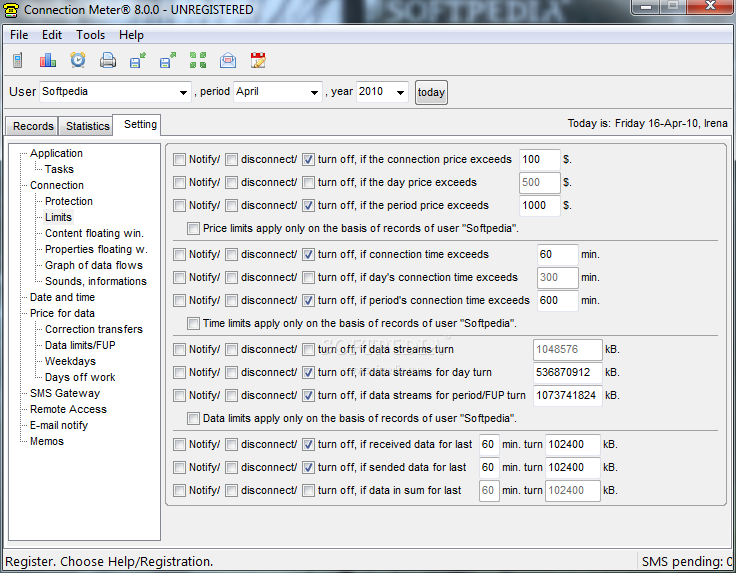
Task: Click the disk icon with inward arrow
Action: pyautogui.click(x=138, y=60)
